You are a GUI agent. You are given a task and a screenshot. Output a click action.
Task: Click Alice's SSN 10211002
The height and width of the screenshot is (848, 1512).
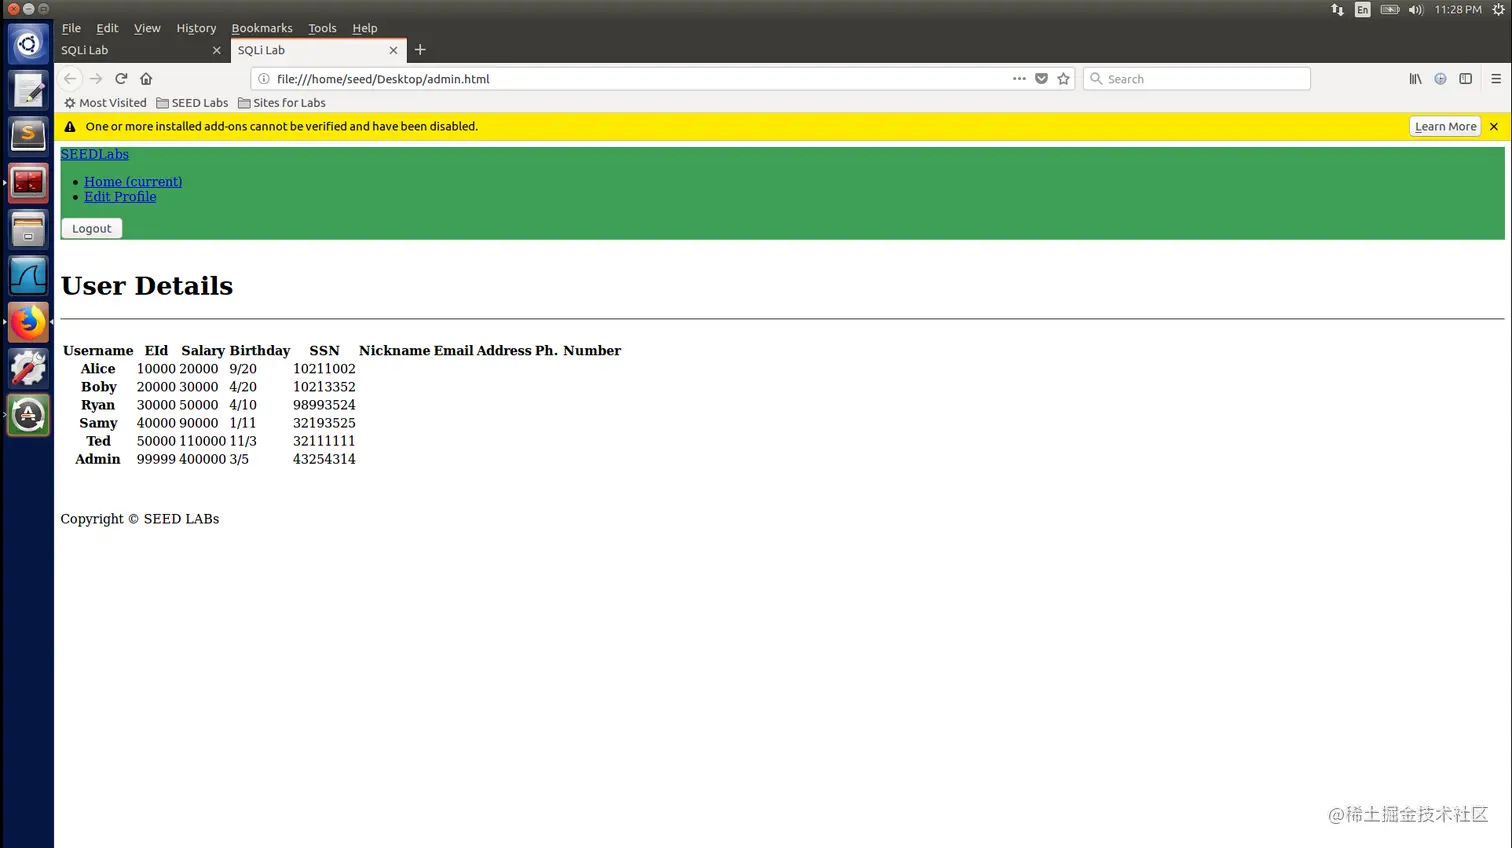324,369
